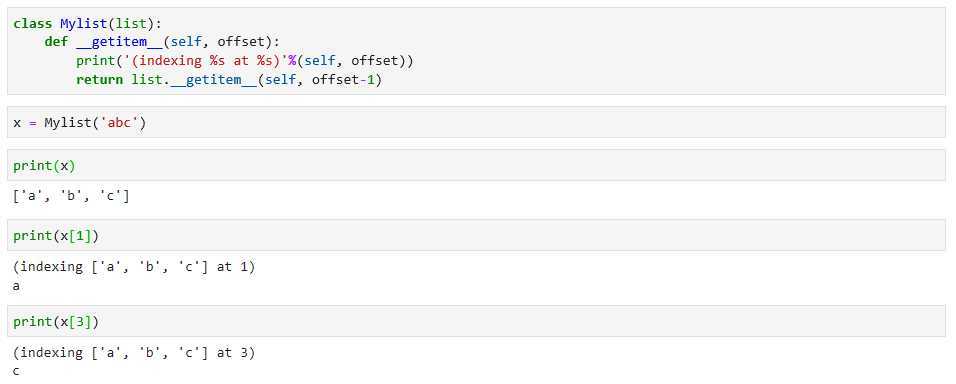Screen dimensions: 956x384
Task: Click the return list.__getitem__ line
Action: (x=229, y=80)
